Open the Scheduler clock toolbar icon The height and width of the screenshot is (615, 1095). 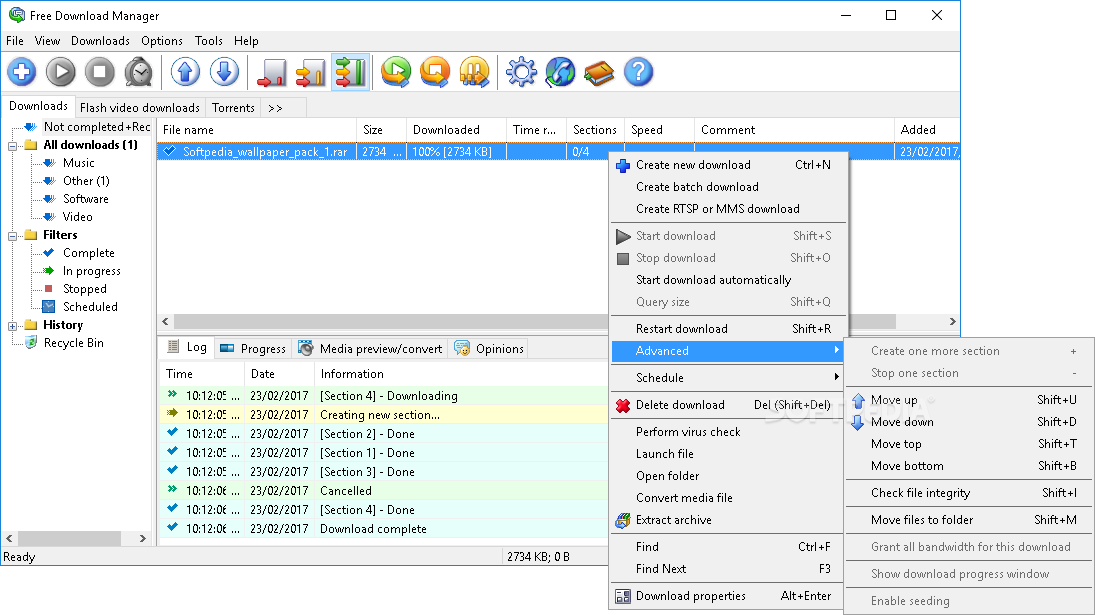(x=139, y=72)
